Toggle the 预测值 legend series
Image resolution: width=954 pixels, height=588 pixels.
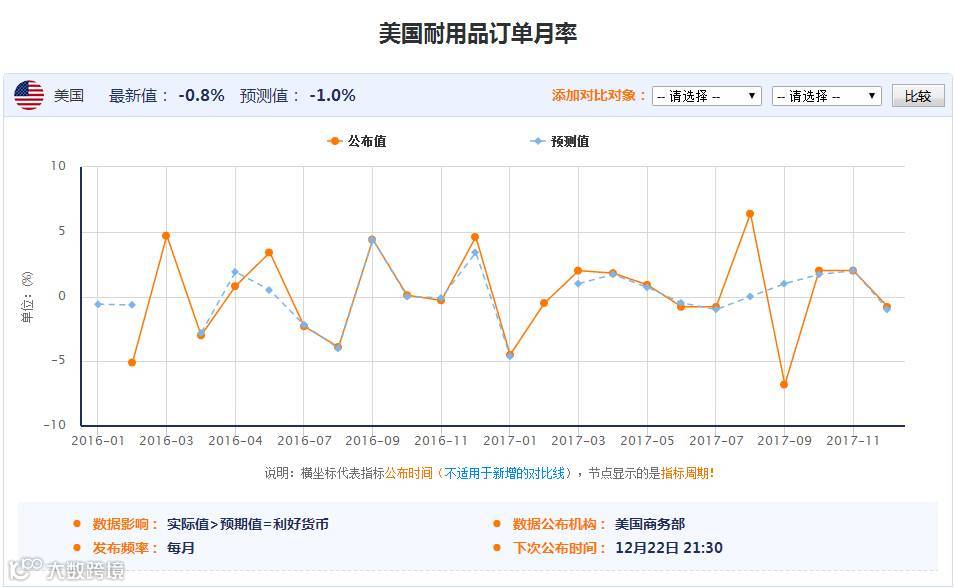coord(560,141)
